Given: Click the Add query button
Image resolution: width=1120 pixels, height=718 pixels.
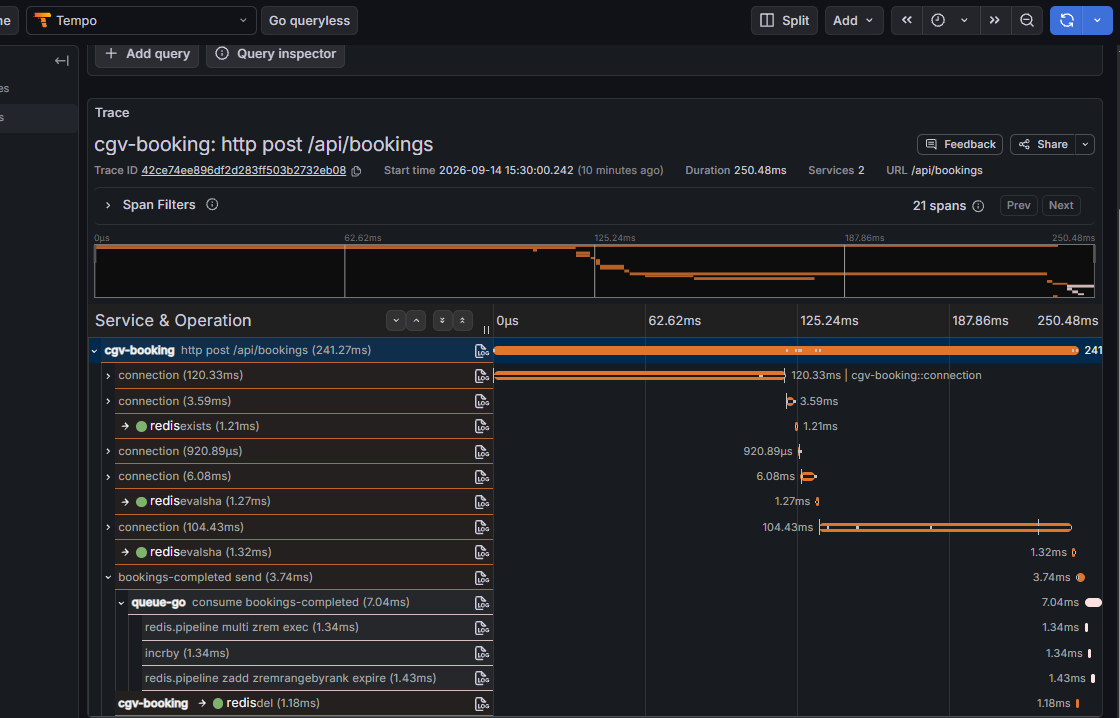Looking at the screenshot, I should 147,54.
